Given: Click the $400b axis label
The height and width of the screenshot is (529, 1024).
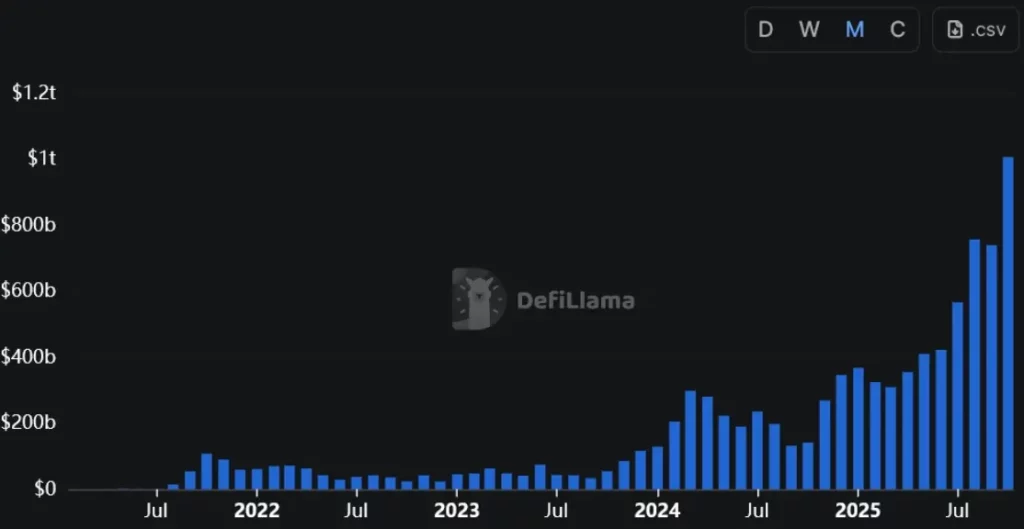Looking at the screenshot, I should [x=29, y=357].
